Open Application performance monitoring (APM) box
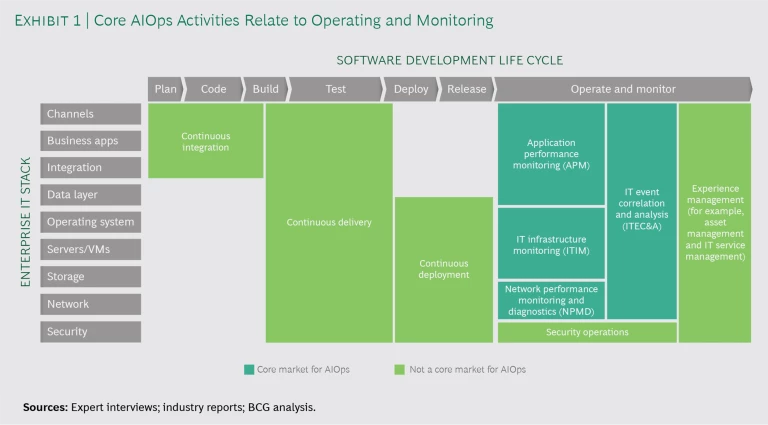The height and width of the screenshot is (425, 768). [551, 154]
